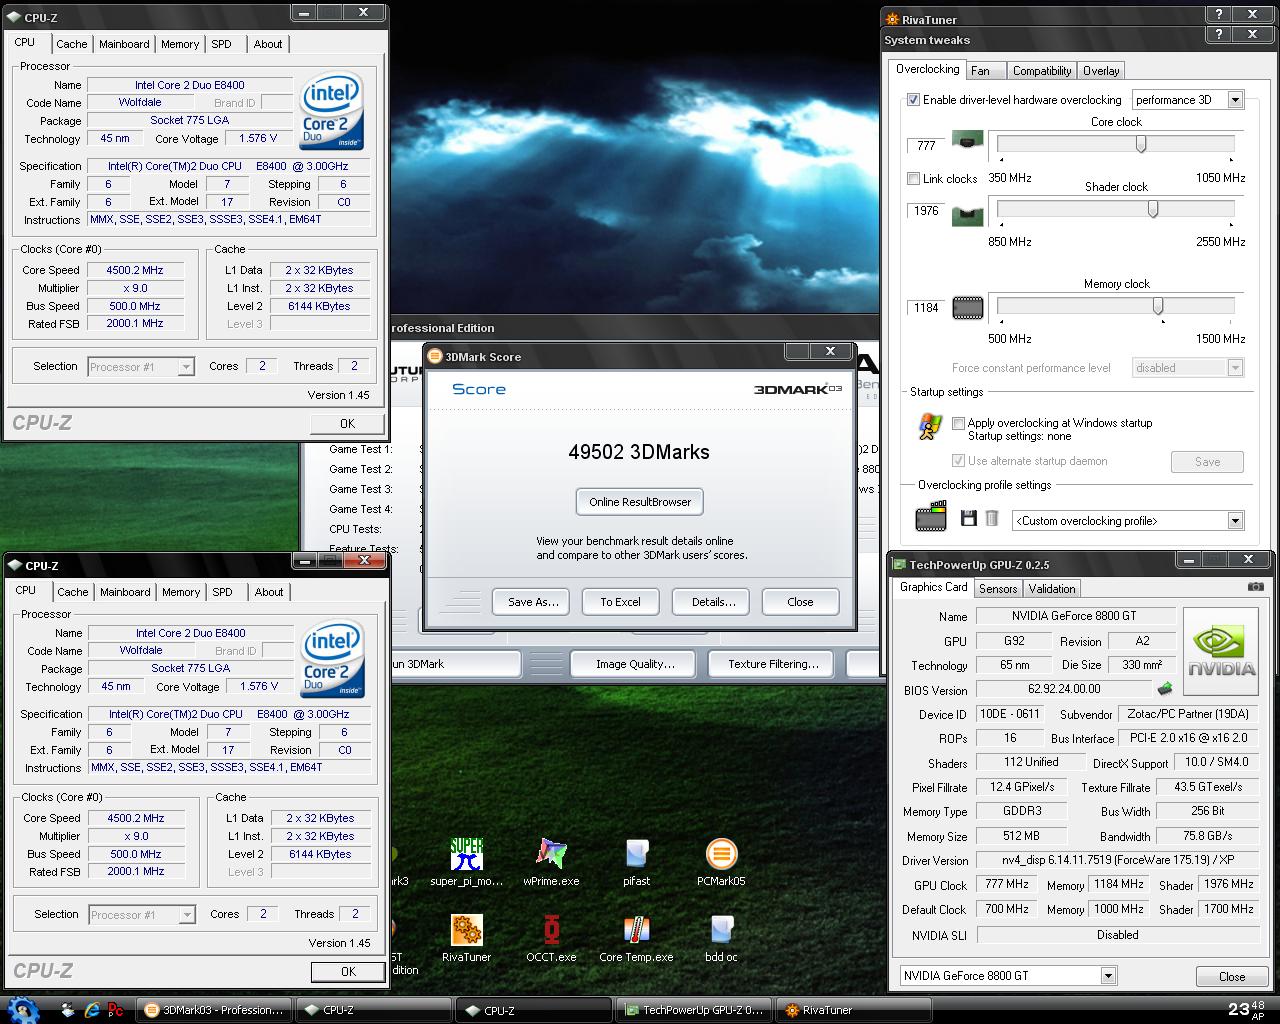1280x1024 pixels.
Task: Click the red PC quick launch icon
Action: pyautogui.click(x=115, y=1010)
